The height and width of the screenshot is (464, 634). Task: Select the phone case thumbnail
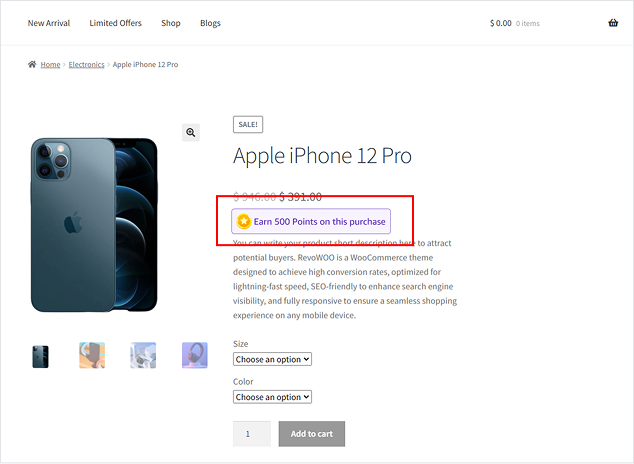(x=92, y=355)
